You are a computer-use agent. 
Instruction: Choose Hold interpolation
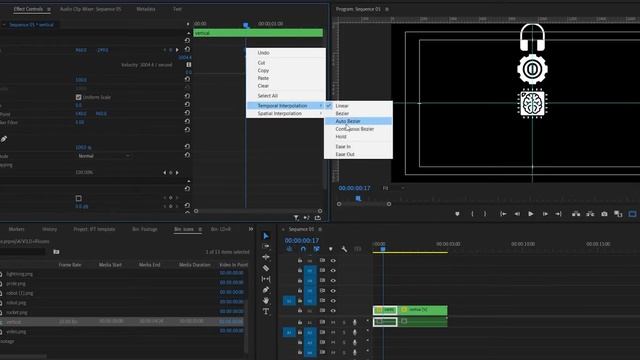(x=358, y=137)
